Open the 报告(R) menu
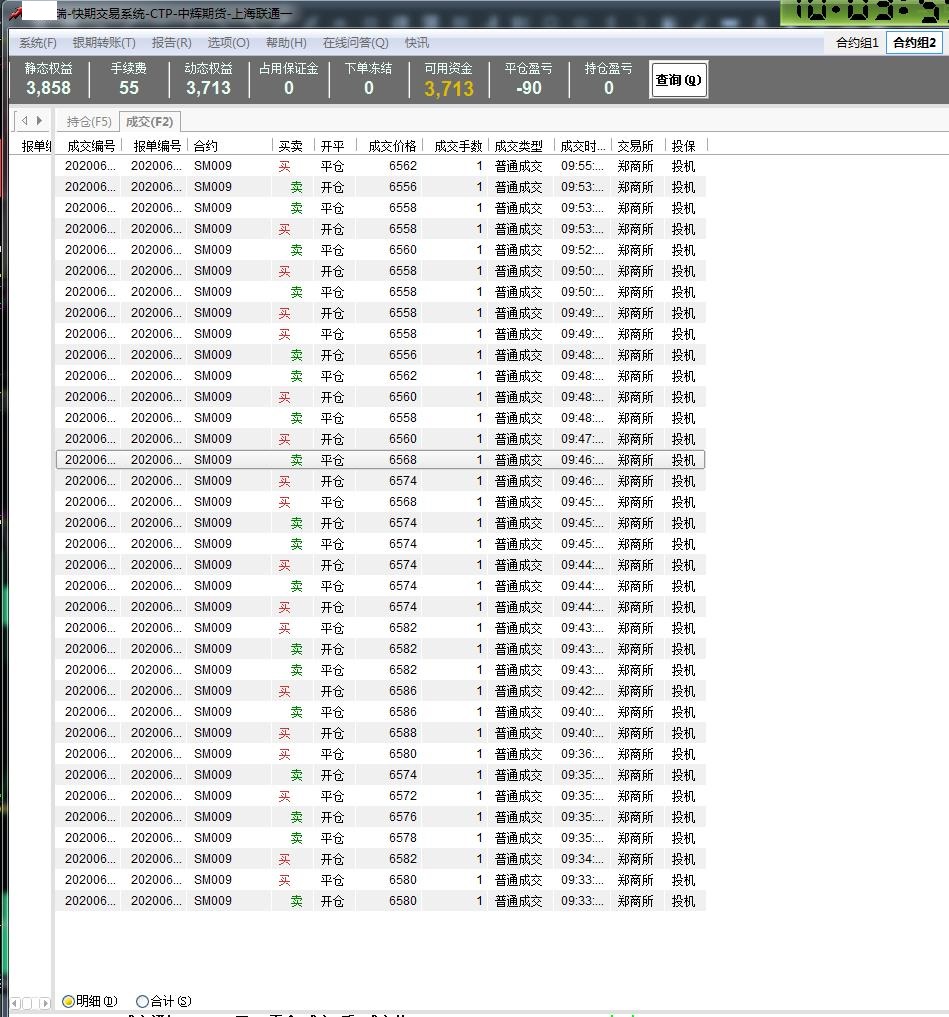949x1017 pixels. pyautogui.click(x=171, y=43)
